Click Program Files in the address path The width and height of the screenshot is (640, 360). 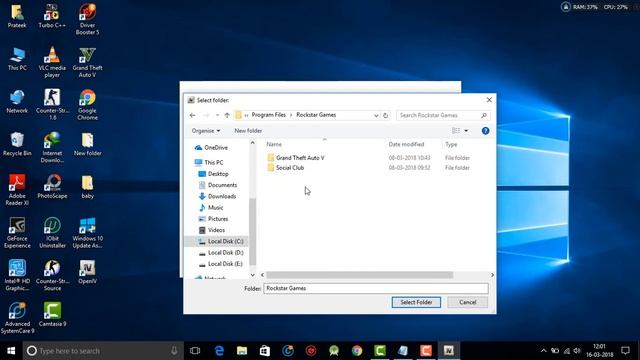click(269, 115)
